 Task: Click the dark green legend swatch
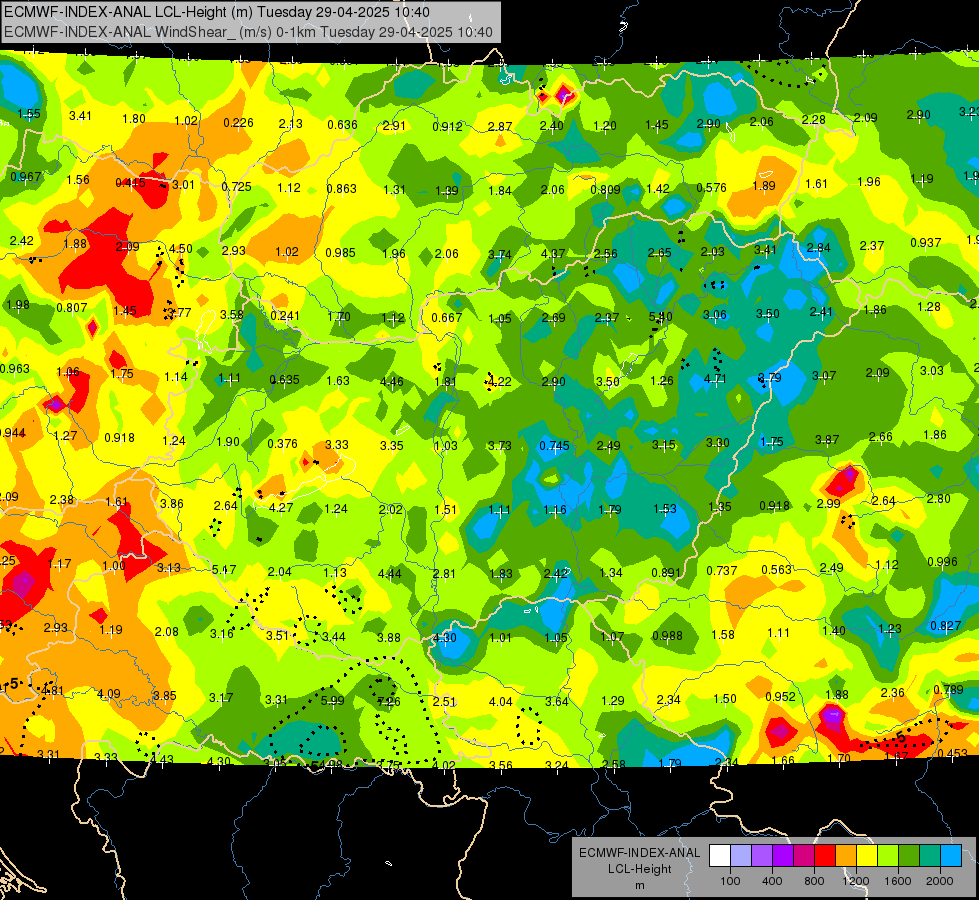tap(908, 856)
